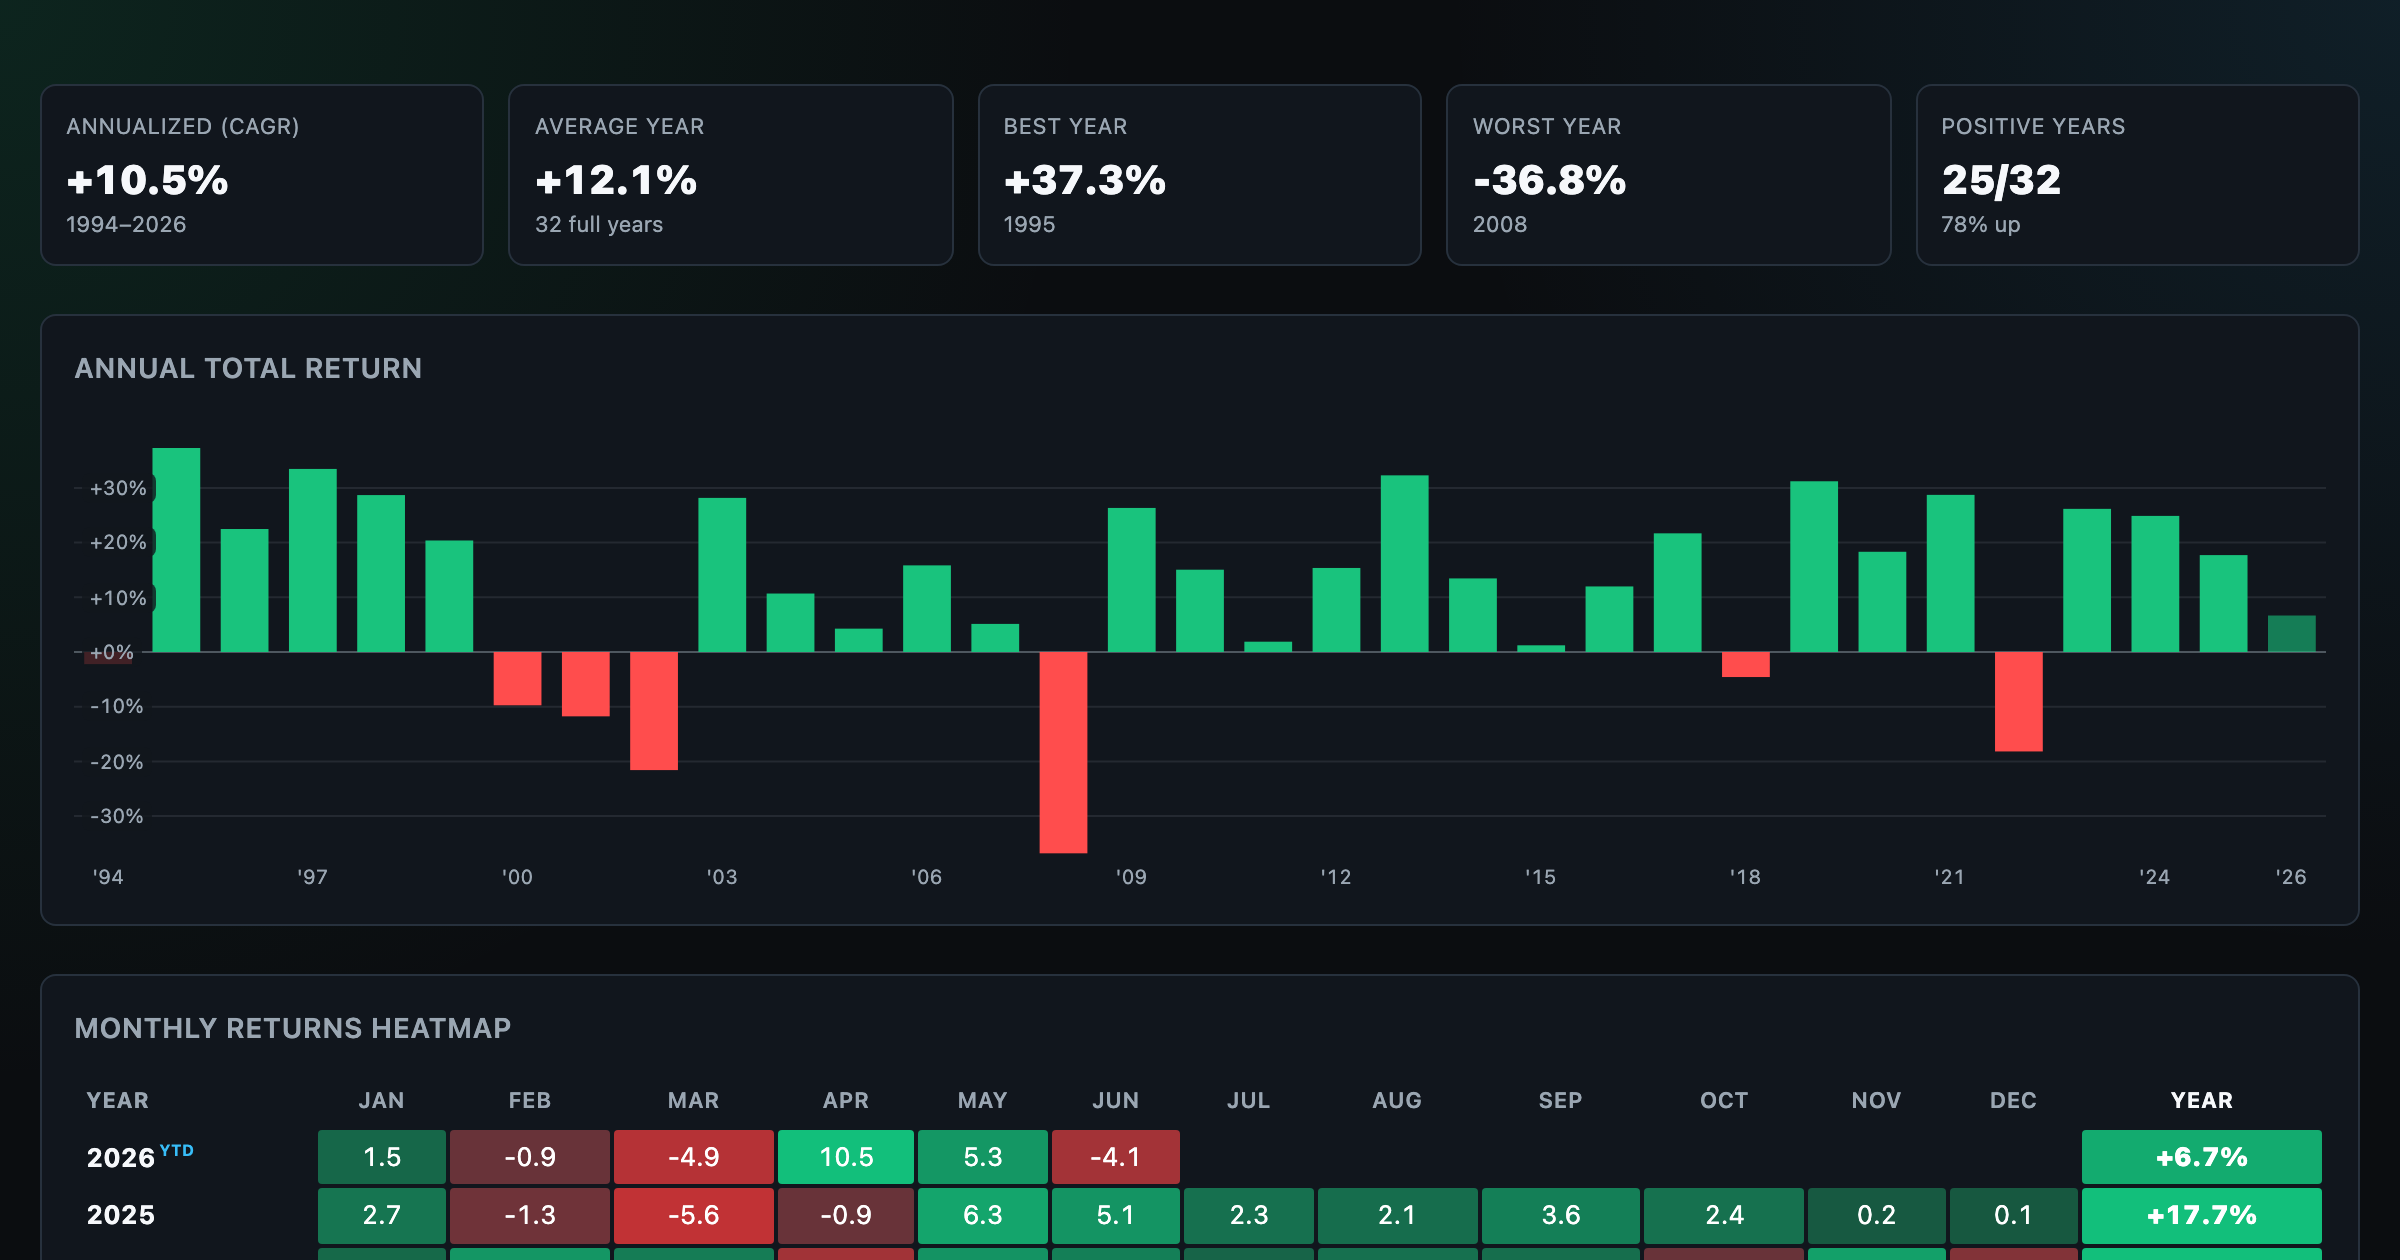This screenshot has height=1260, width=2400.
Task: Click the 2008 red bar in chart
Action: coord(1063,752)
